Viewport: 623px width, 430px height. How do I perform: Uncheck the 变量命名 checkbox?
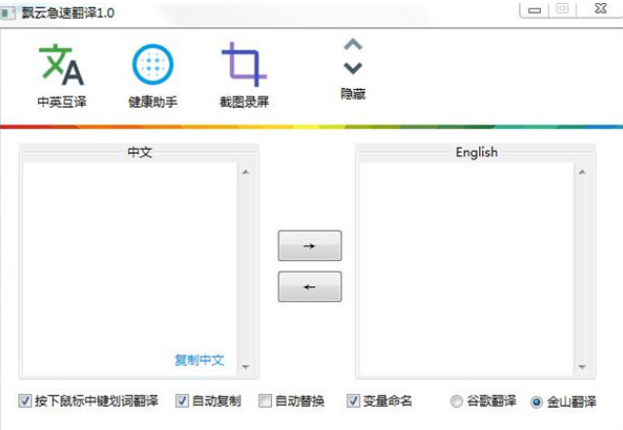click(353, 401)
